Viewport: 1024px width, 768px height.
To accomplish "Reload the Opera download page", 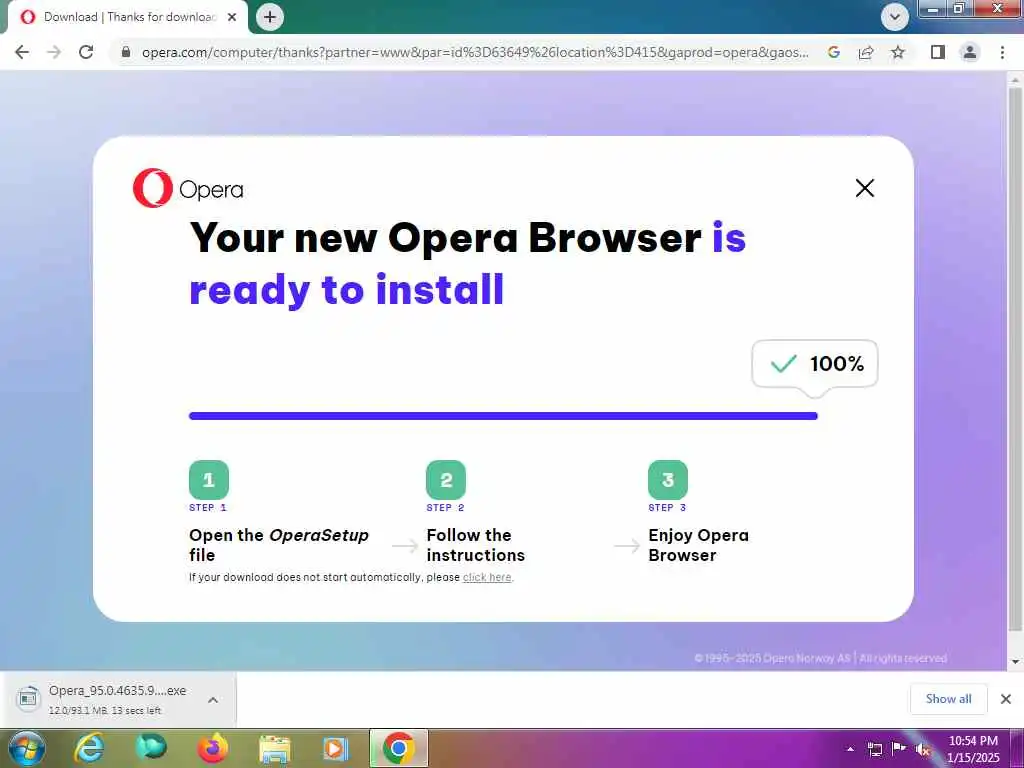I will point(86,52).
